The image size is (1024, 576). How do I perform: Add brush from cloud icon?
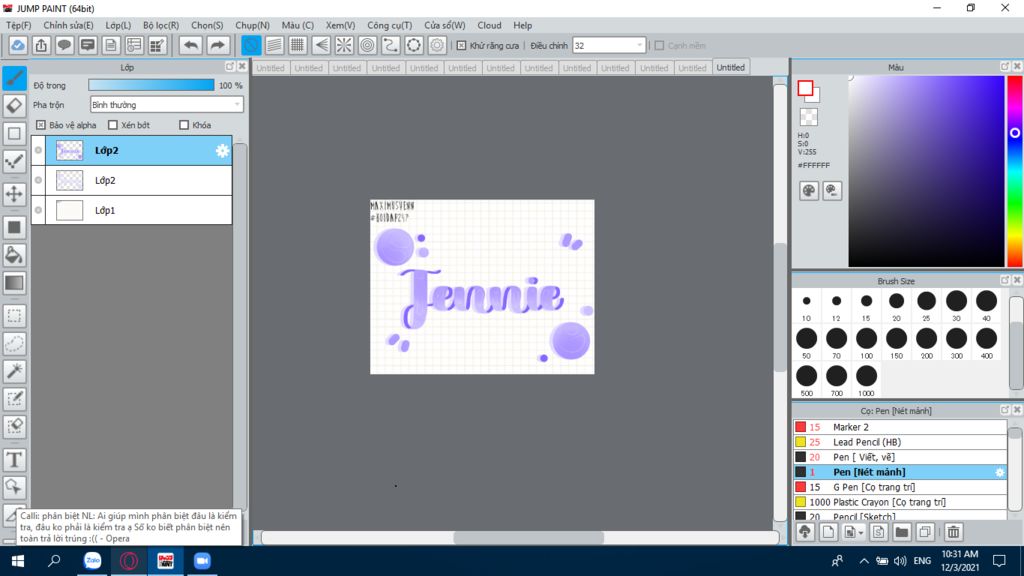click(x=805, y=532)
